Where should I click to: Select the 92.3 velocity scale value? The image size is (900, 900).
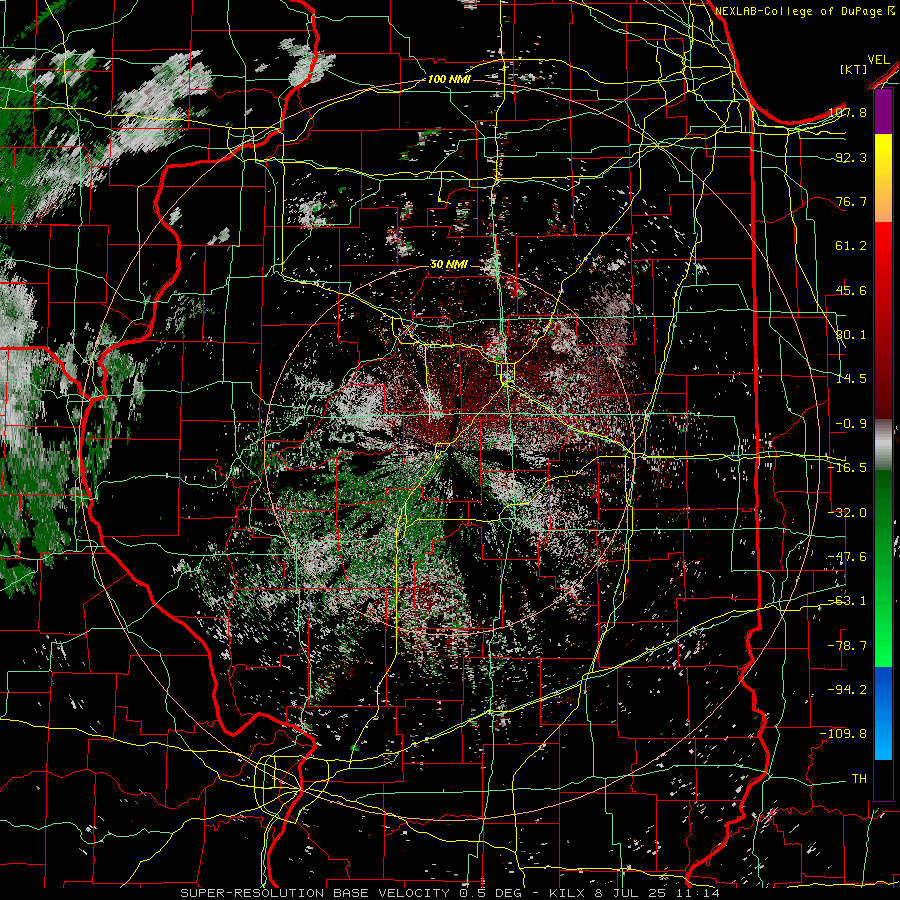tap(852, 157)
